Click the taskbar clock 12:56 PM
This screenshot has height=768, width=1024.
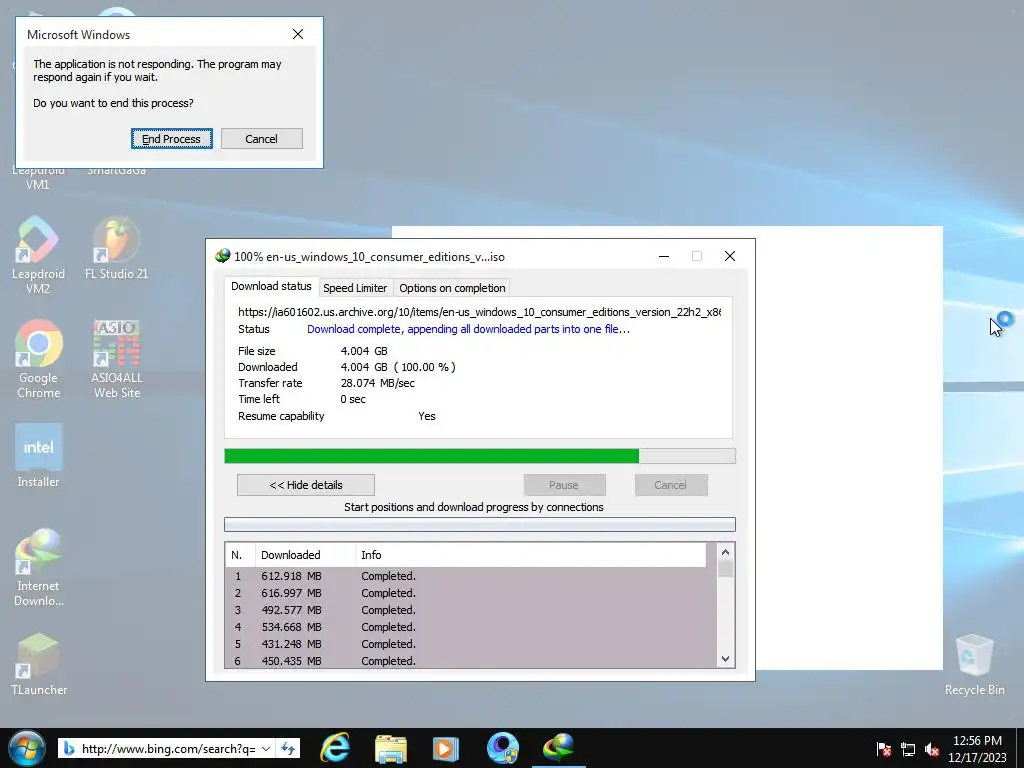[x=977, y=741]
